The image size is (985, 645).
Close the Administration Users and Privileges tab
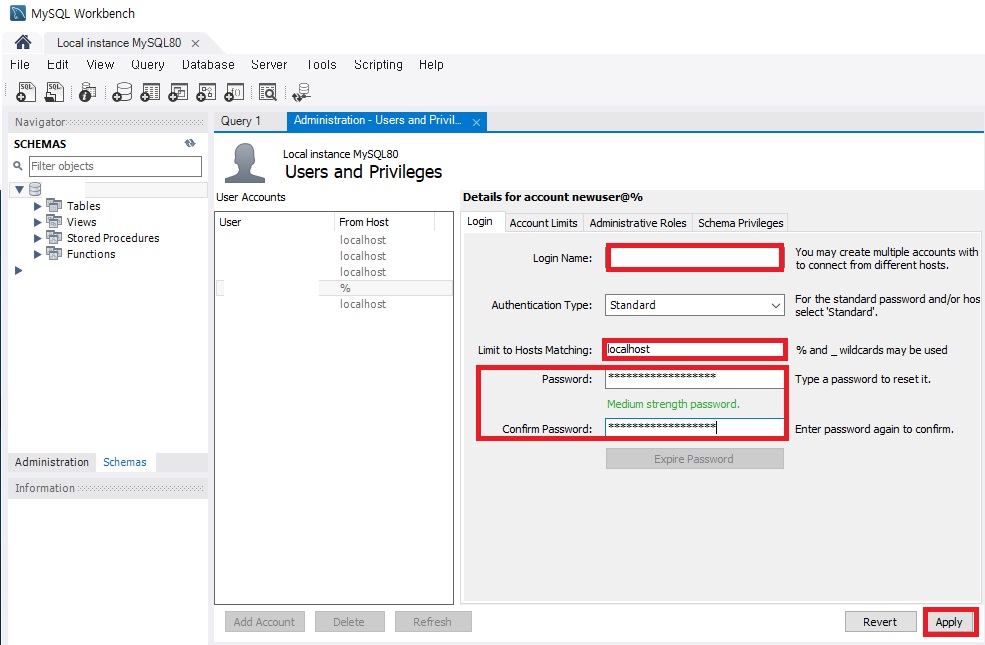pyautogui.click(x=476, y=122)
